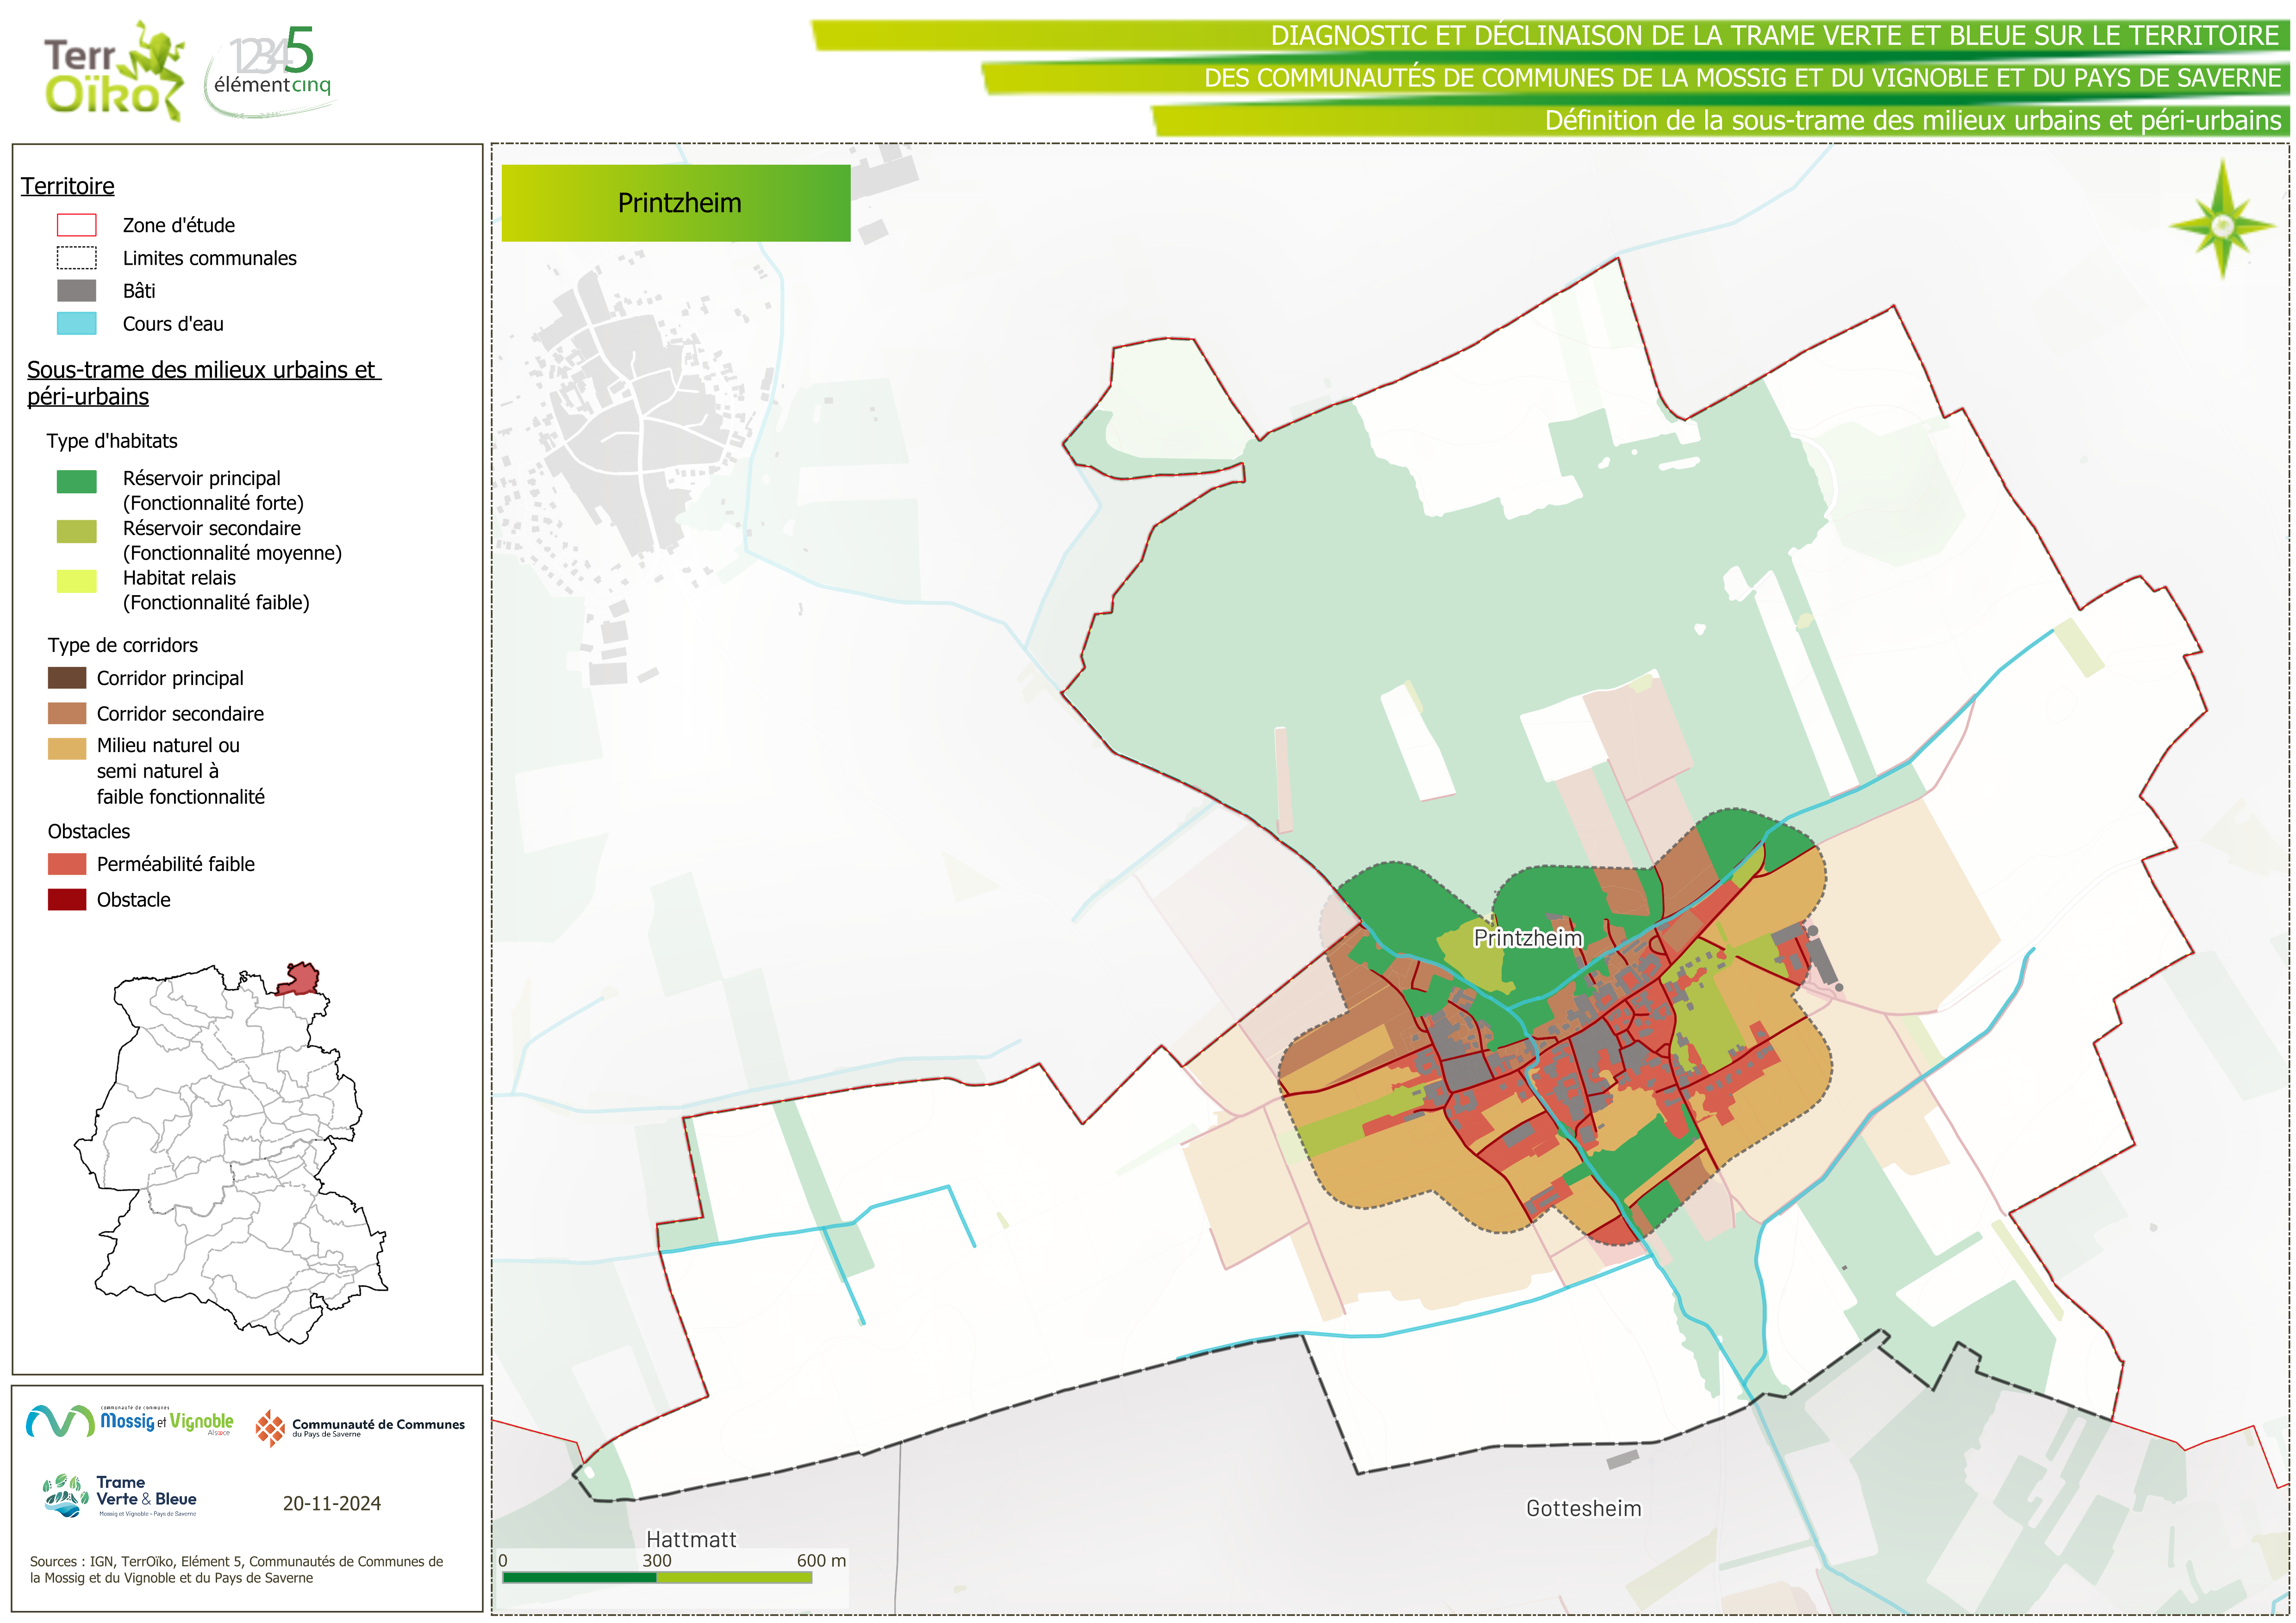This screenshot has width=2296, height=1623.
Task: Click the Gottesheim map label
Action: pyautogui.click(x=1583, y=1508)
